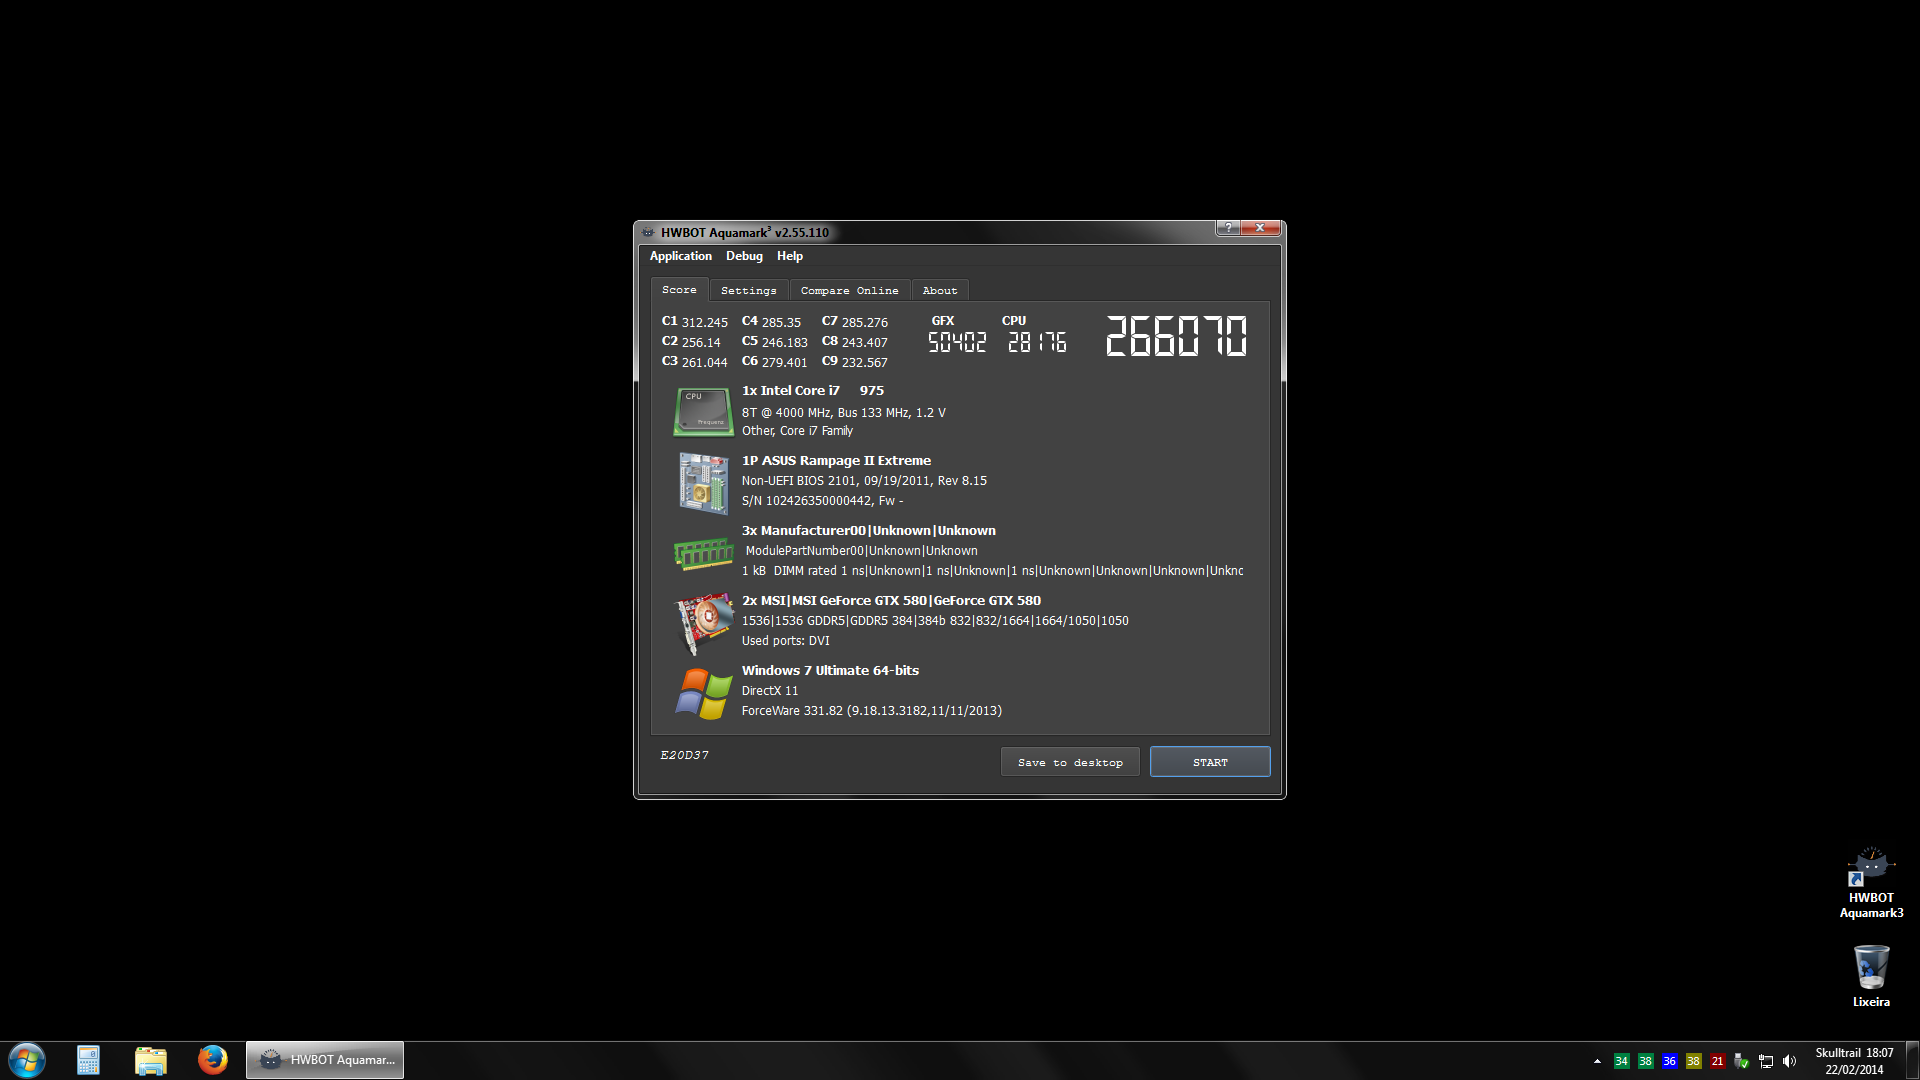Click the '2x MSI GeForce GTX 580' heading
The image size is (1920, 1080).
click(891, 601)
